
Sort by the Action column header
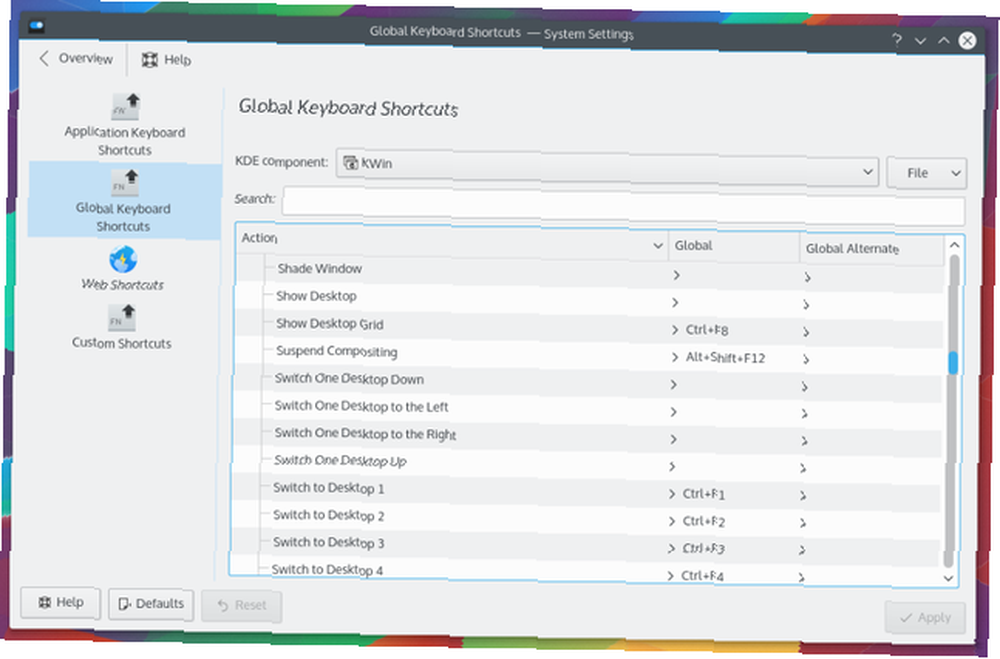tap(452, 241)
